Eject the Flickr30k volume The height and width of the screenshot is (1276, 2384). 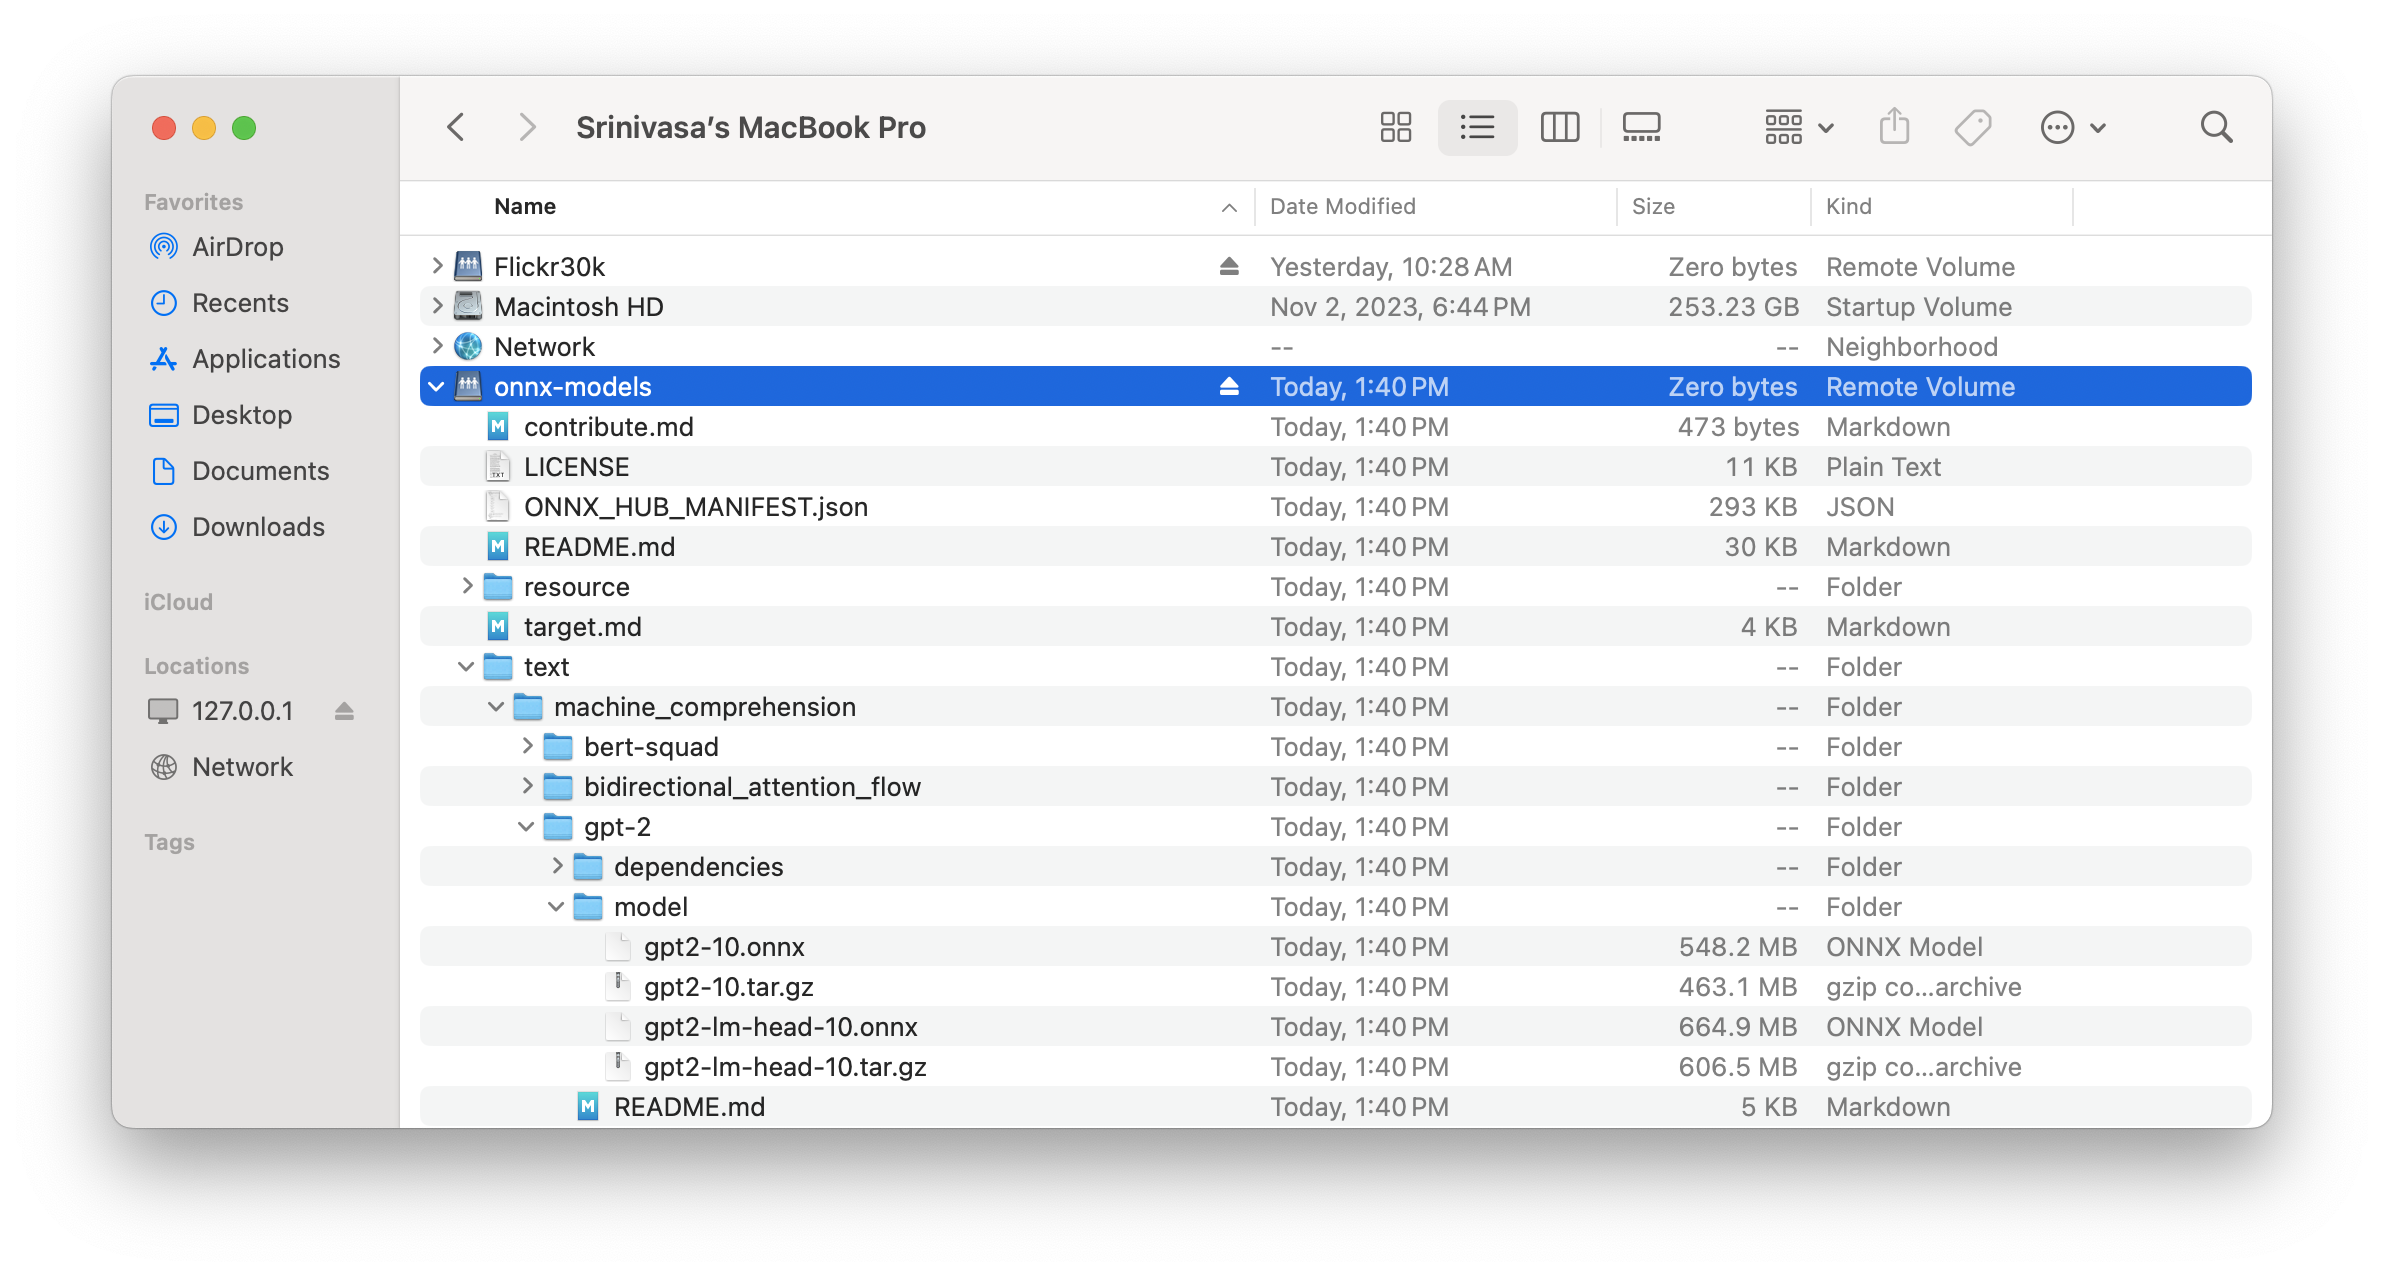(x=1229, y=267)
